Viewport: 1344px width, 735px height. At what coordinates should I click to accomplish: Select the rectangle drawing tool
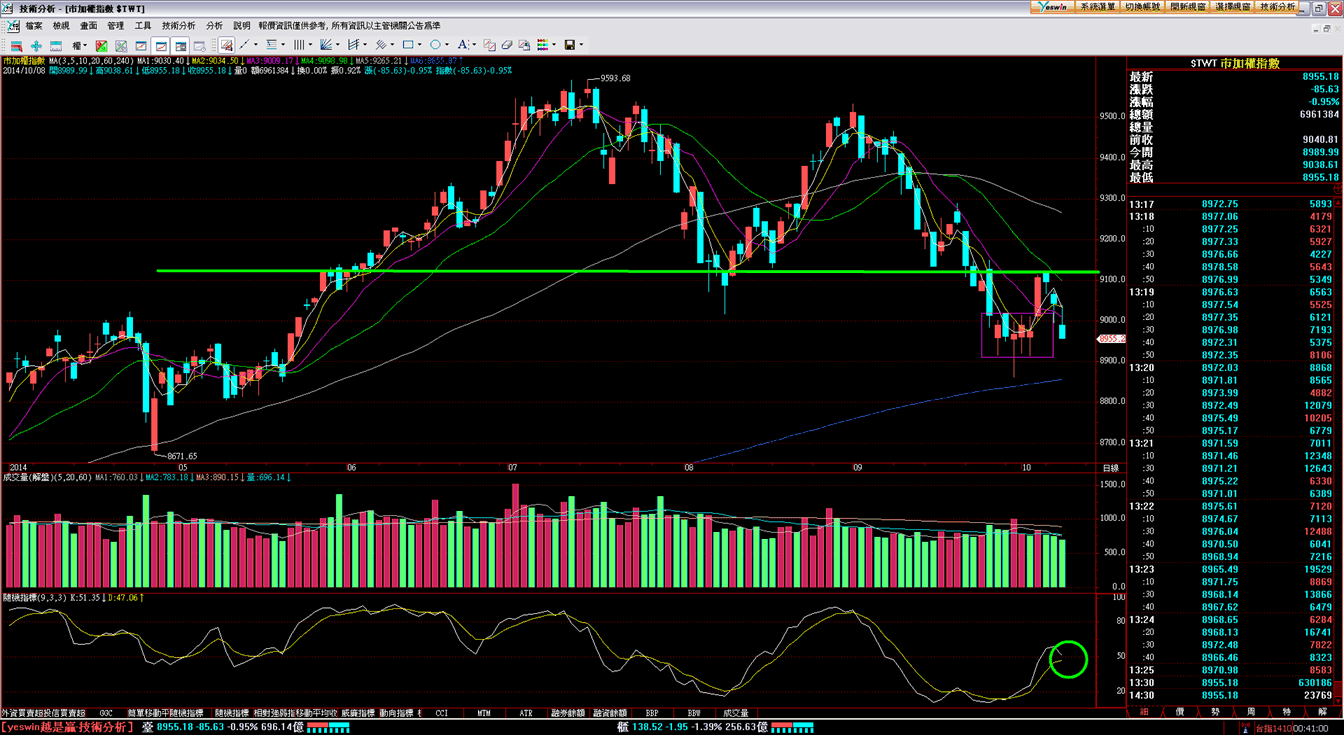click(x=408, y=45)
